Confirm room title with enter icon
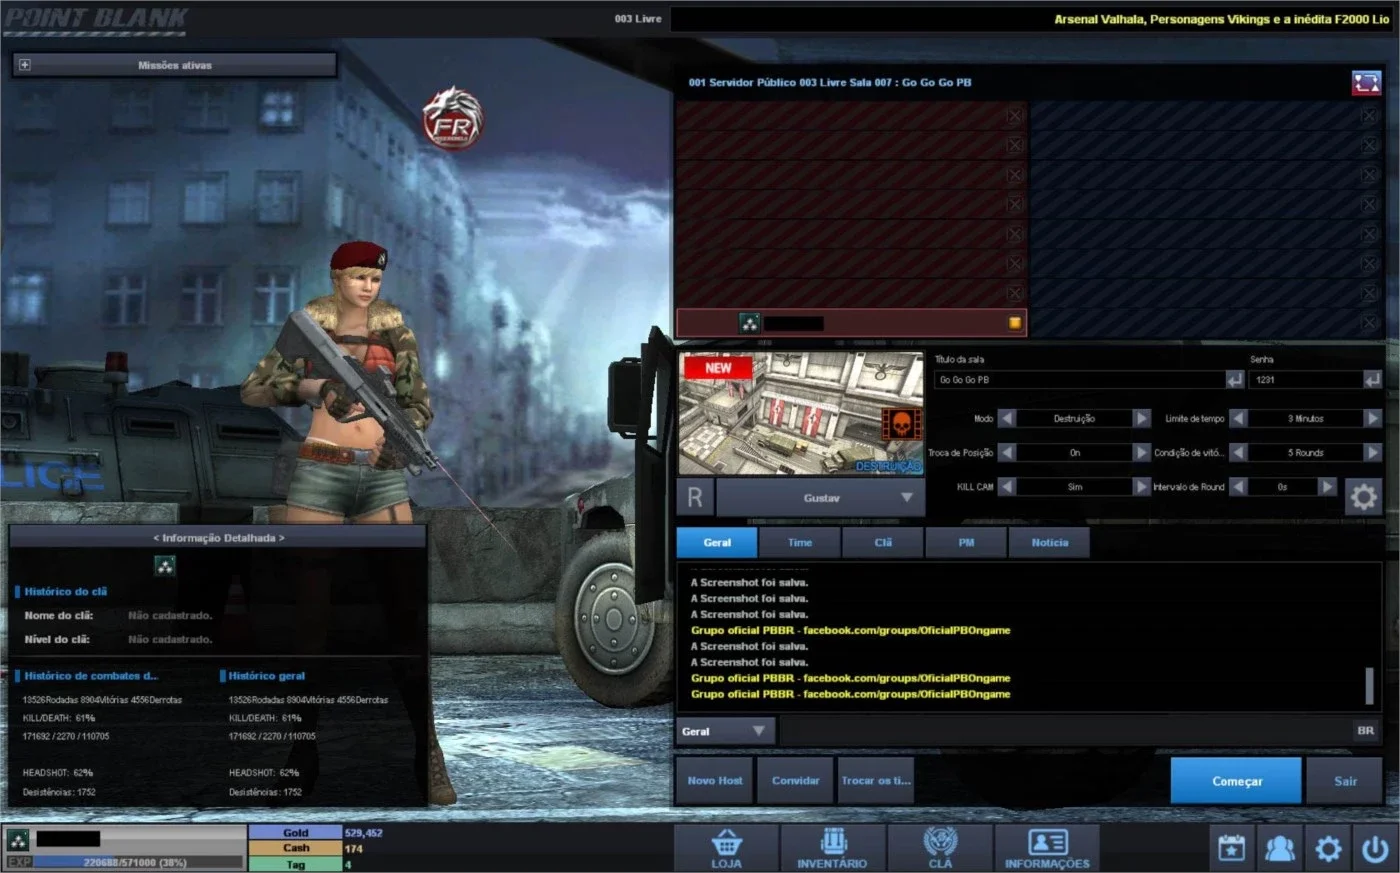Viewport: 1400px width, 873px height. point(1235,380)
